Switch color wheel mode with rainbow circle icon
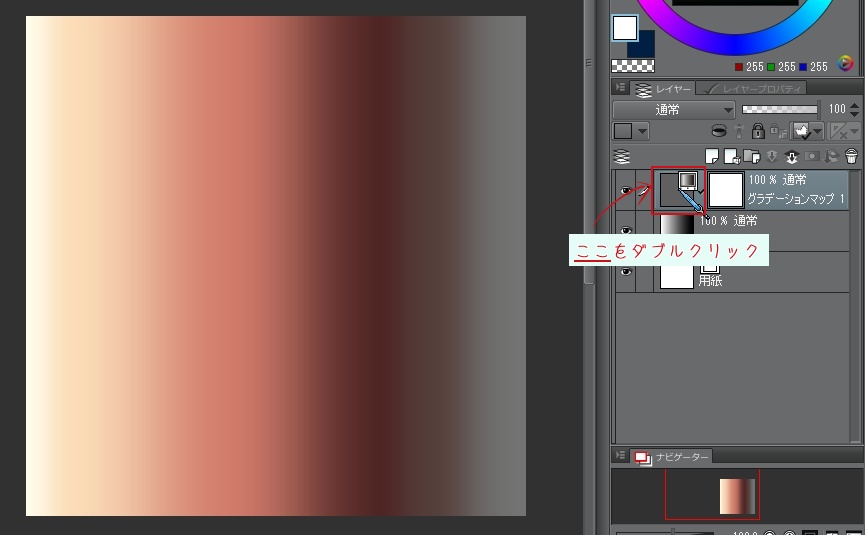This screenshot has height=535, width=865. [x=845, y=63]
